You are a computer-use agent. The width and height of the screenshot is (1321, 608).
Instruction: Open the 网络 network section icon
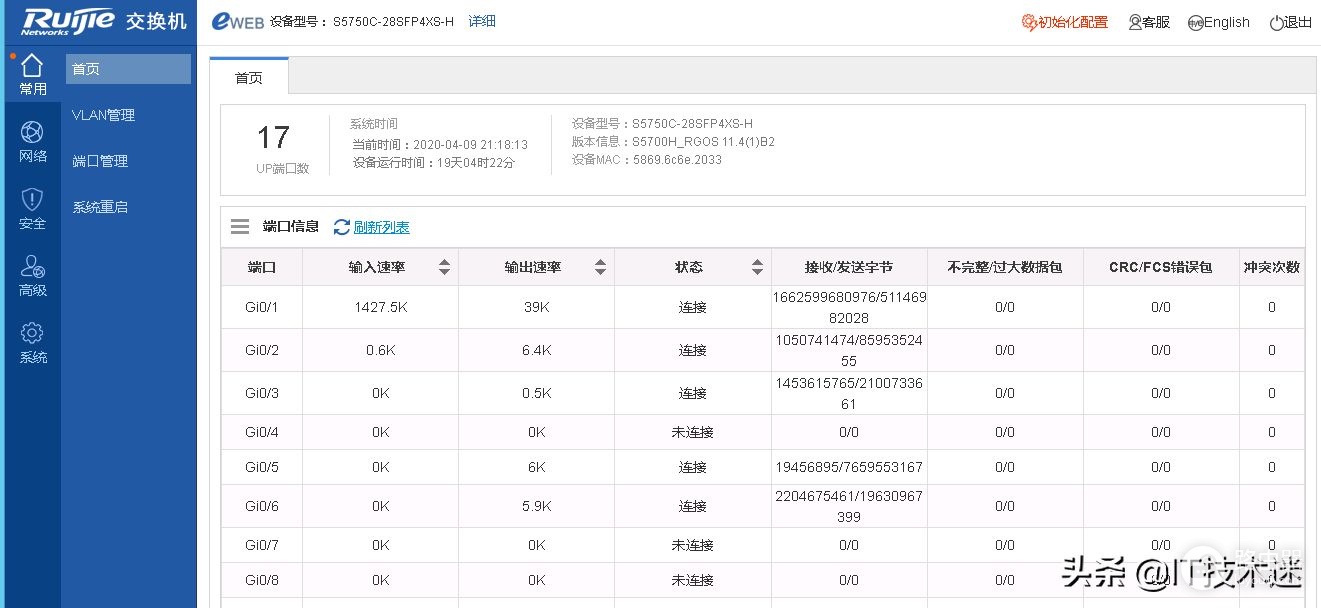pos(32,132)
